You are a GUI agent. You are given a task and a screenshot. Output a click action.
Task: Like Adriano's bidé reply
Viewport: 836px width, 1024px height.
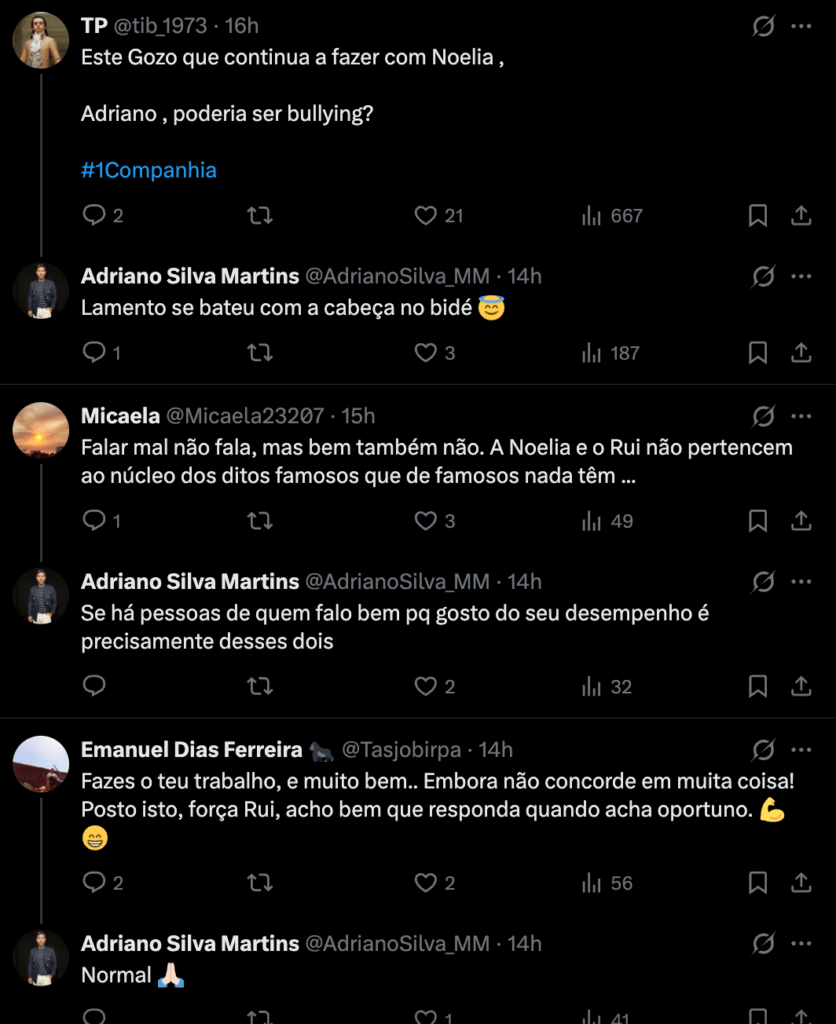click(427, 353)
